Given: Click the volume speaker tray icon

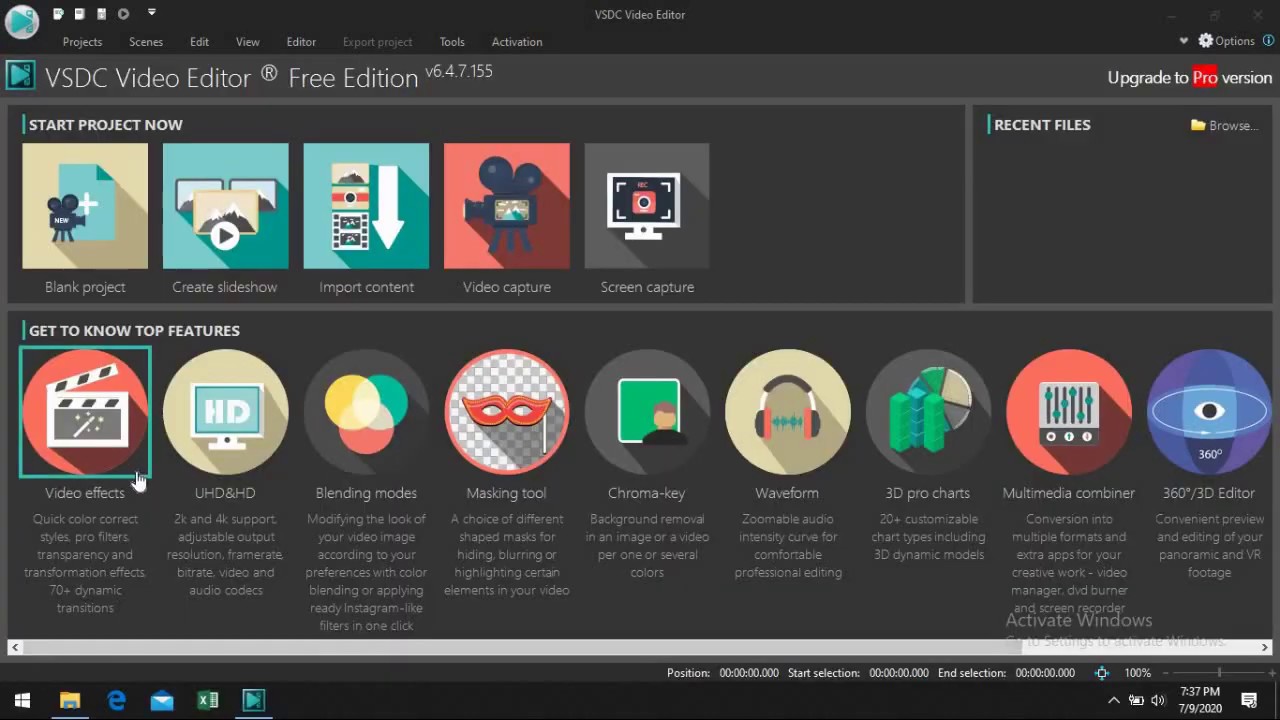Looking at the screenshot, I should click(1159, 701).
